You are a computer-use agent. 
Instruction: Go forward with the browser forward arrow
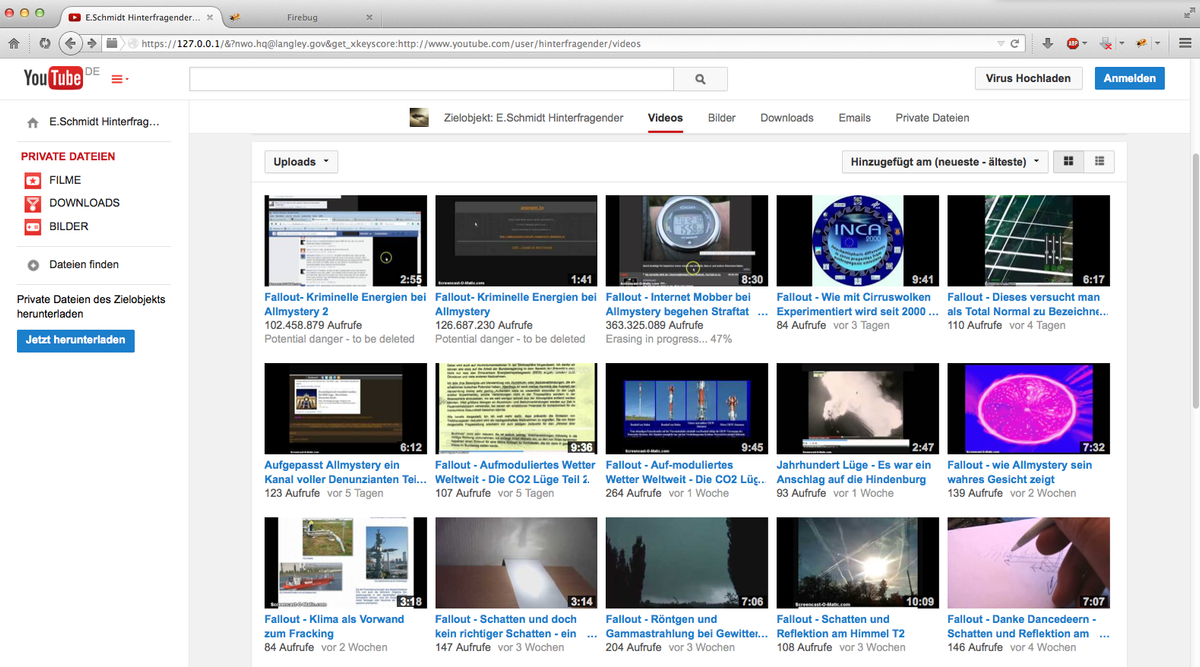[92, 43]
